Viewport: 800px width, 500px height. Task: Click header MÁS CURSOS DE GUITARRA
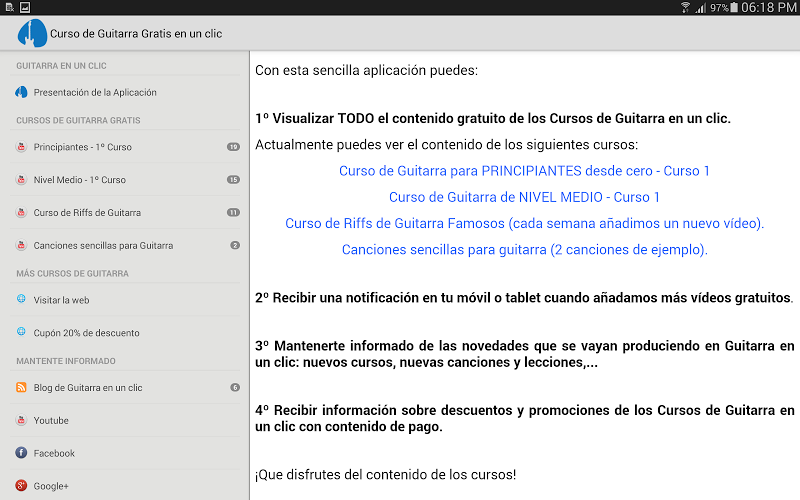pyautogui.click(x=72, y=273)
